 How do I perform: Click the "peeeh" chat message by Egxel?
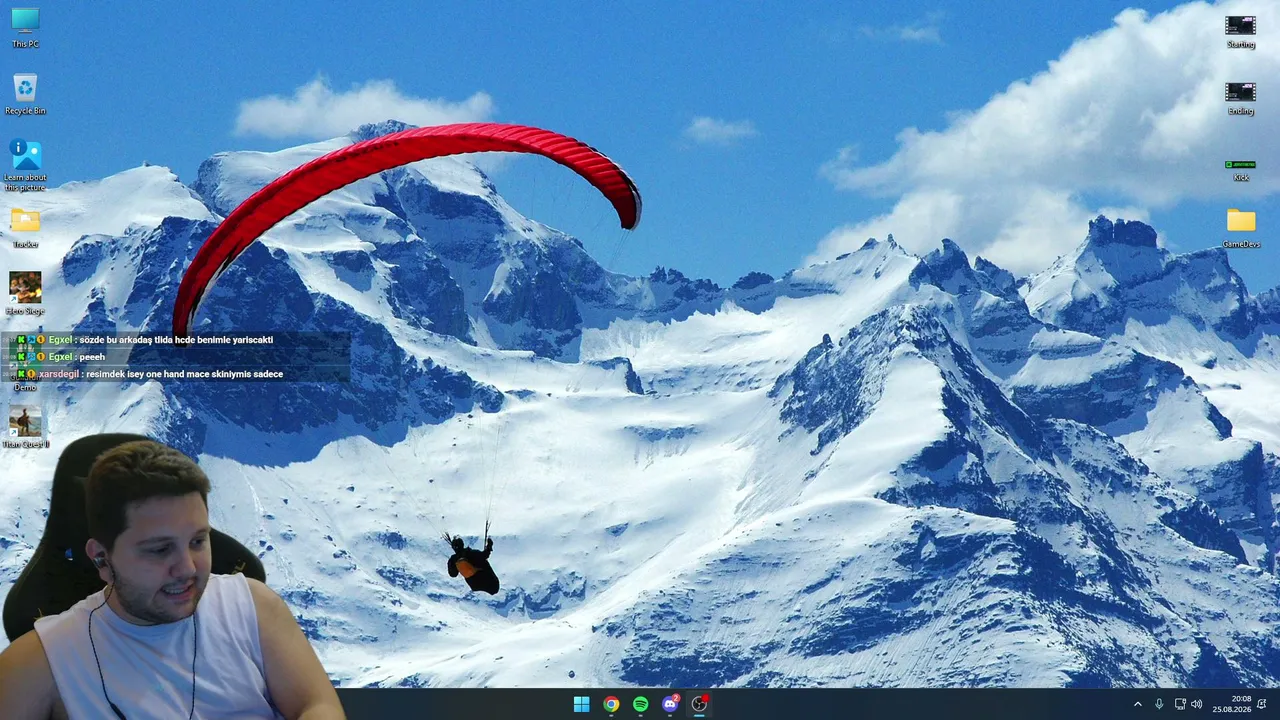92,357
